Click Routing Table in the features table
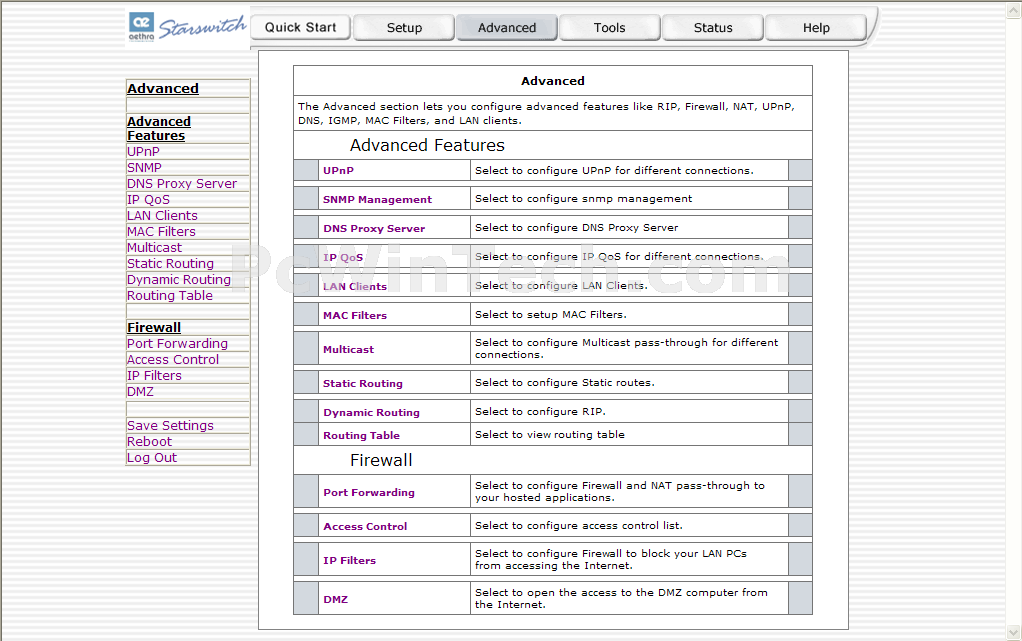Viewport: 1022px width, 641px height. pos(361,436)
